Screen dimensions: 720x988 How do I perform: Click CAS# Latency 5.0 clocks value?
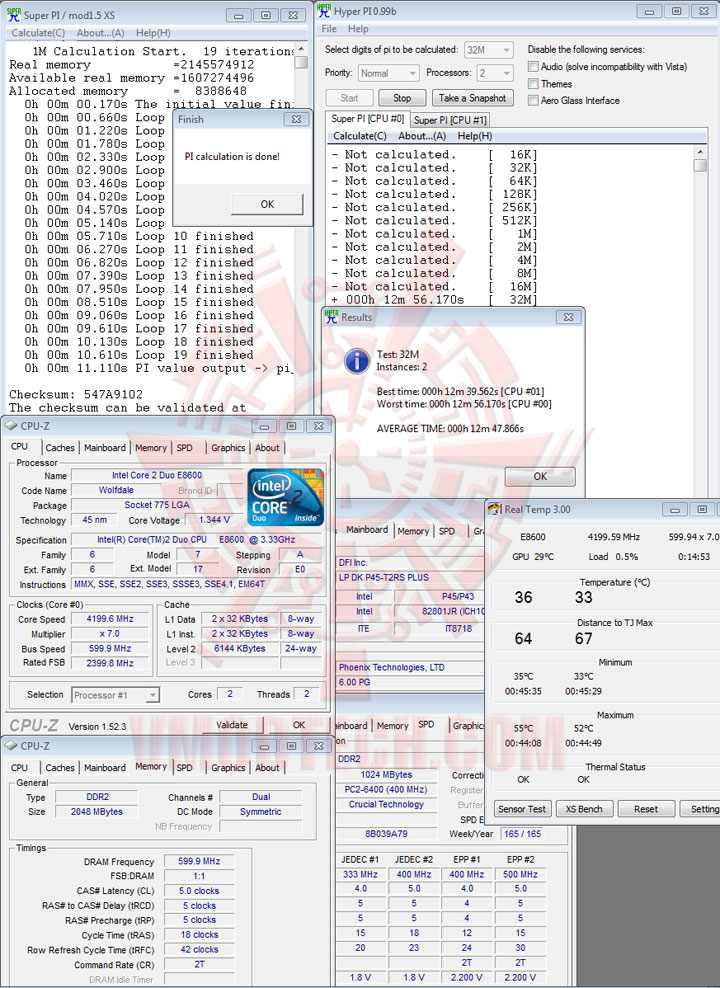coord(199,891)
